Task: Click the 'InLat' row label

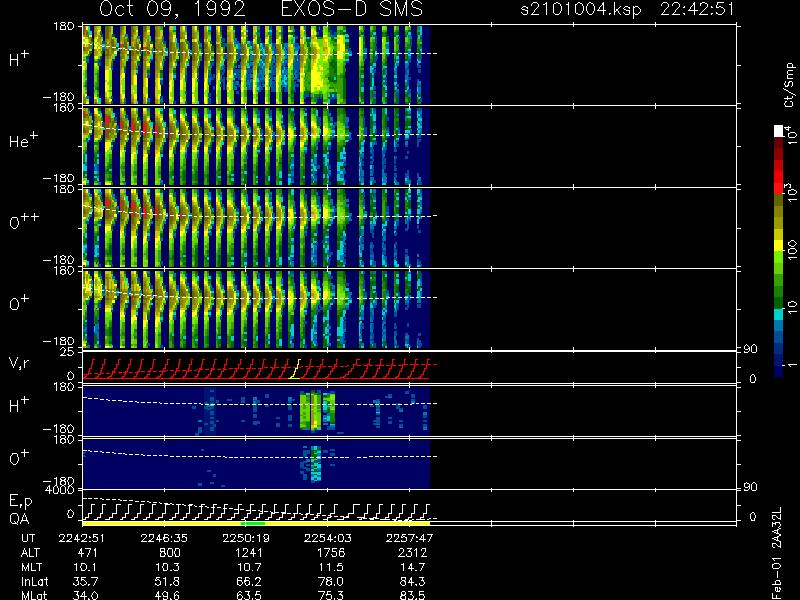Action: (x=34, y=581)
